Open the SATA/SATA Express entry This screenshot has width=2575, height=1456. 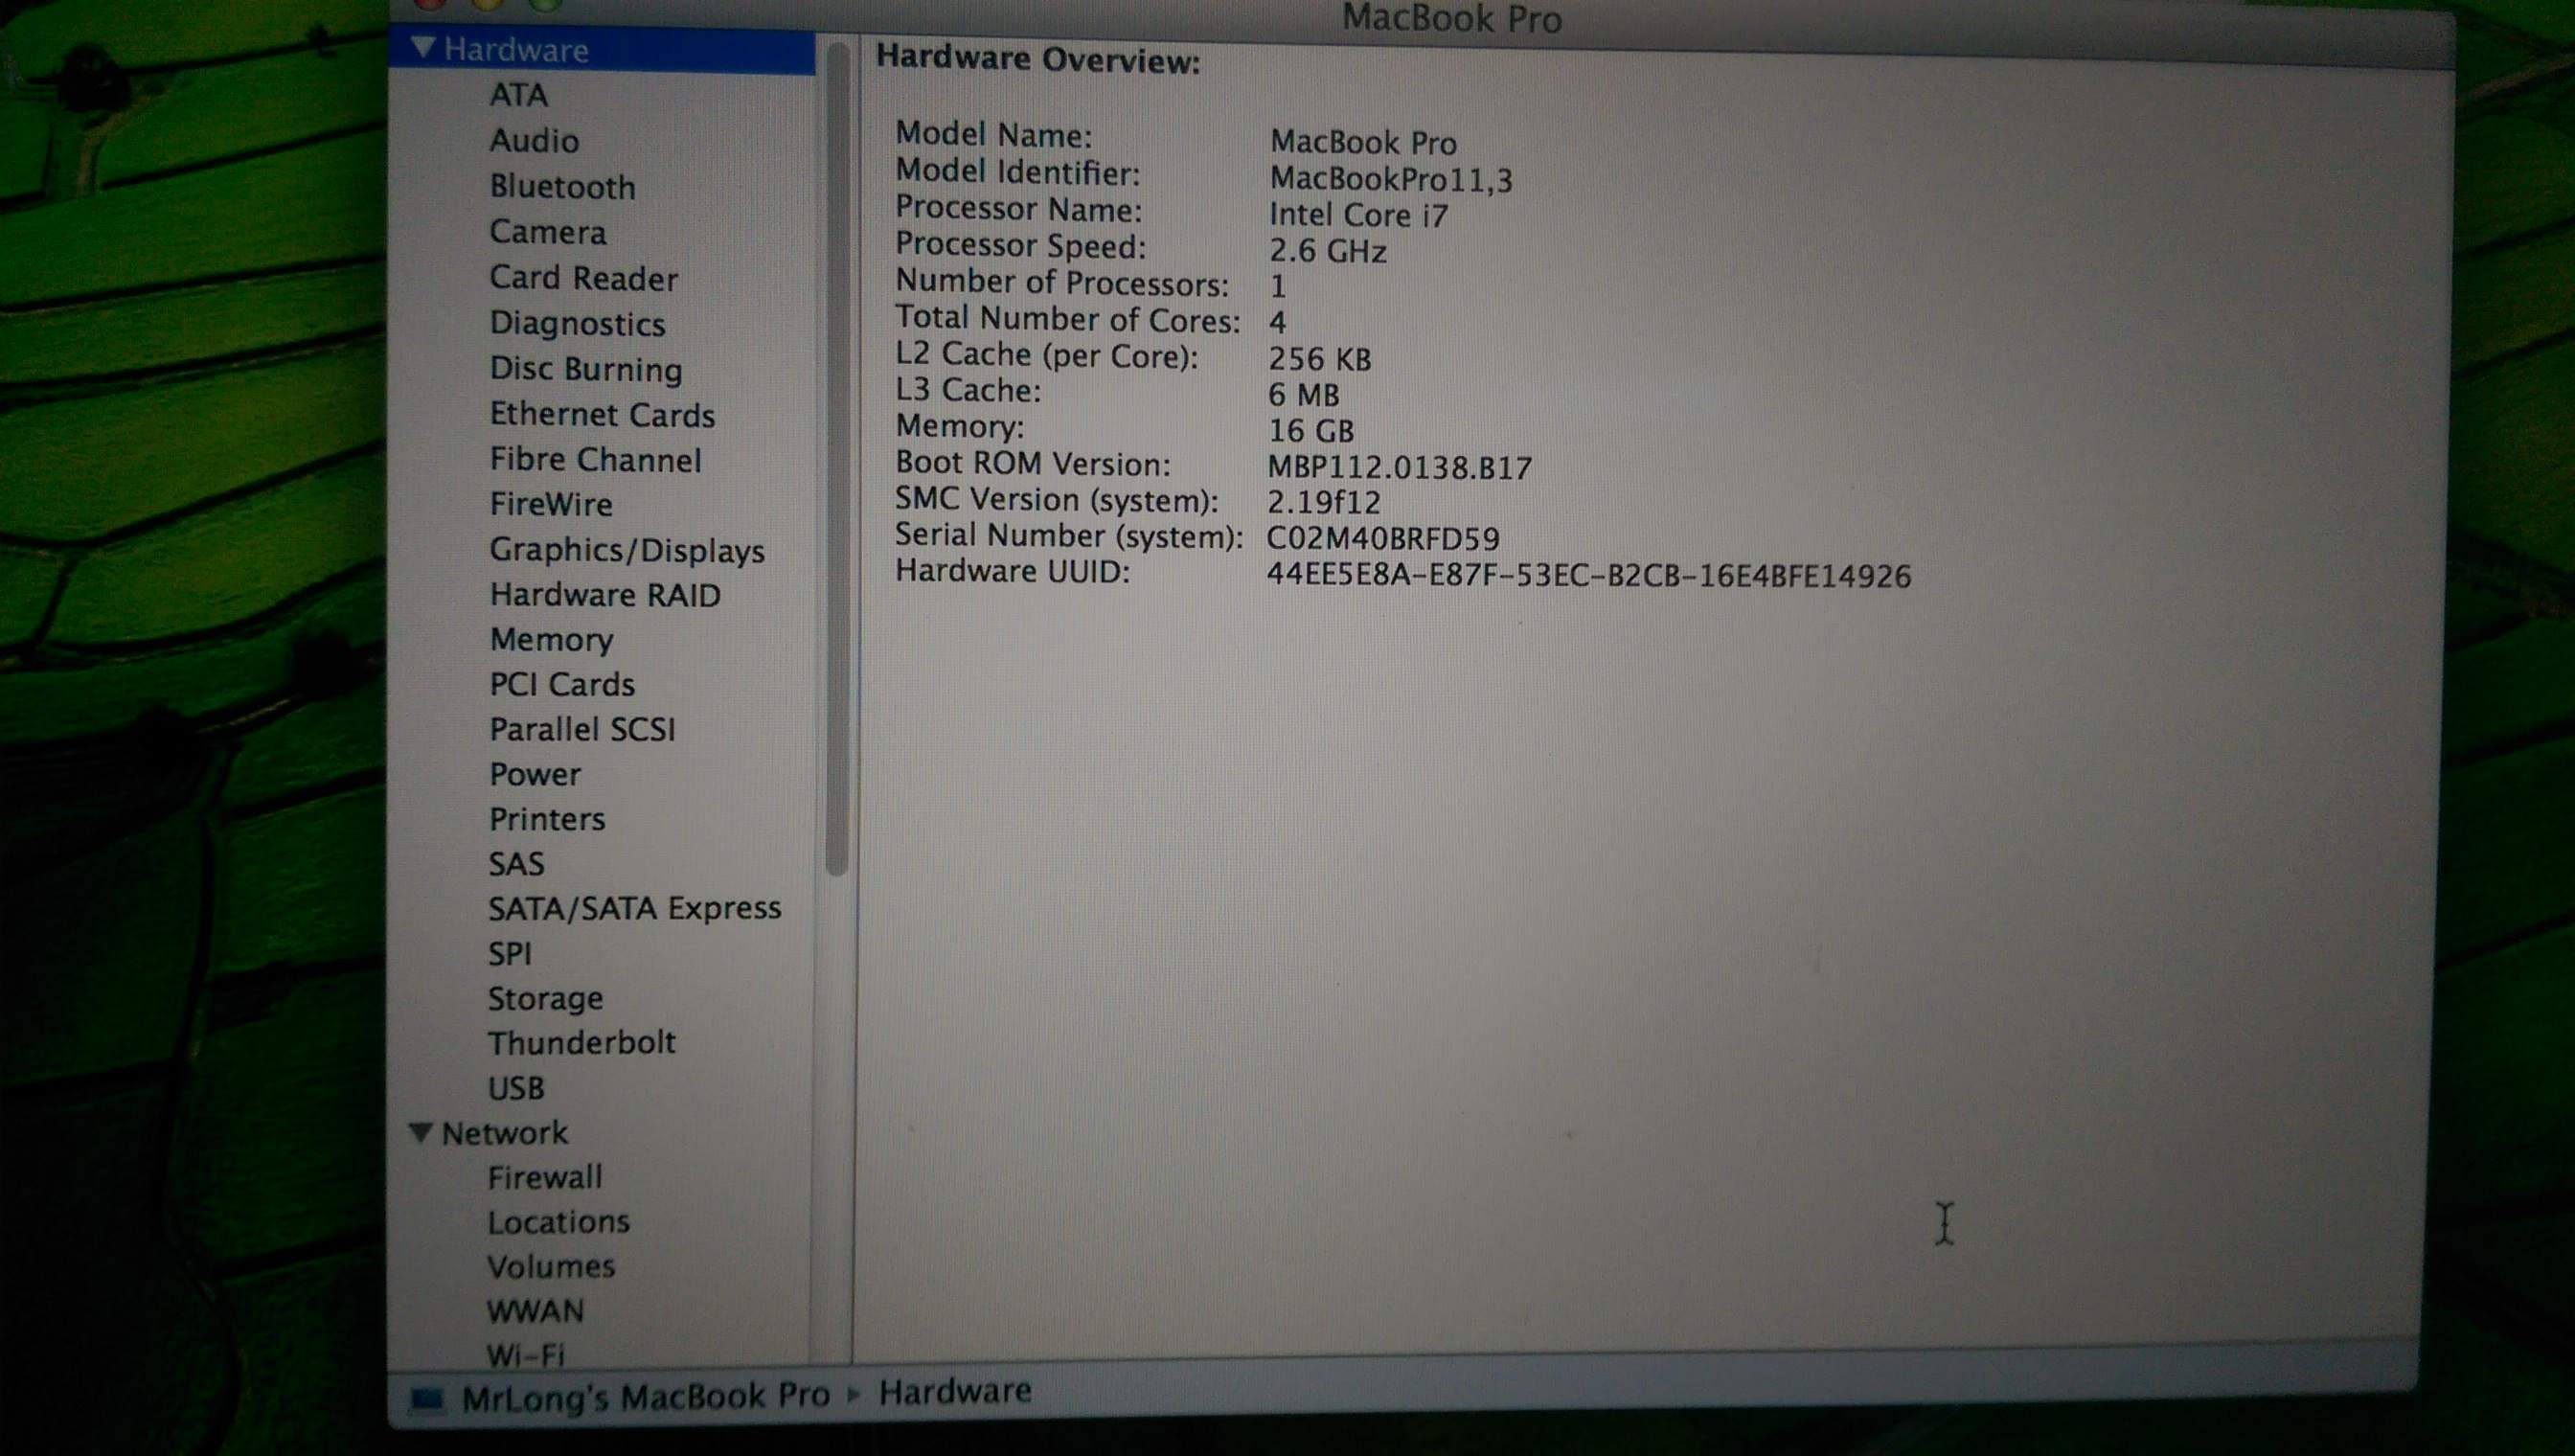[x=634, y=908]
